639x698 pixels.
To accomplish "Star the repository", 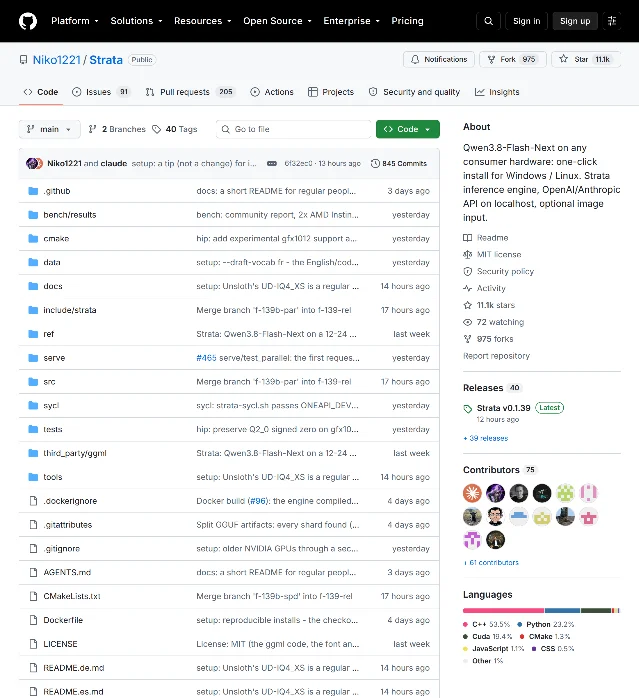I will [x=586, y=59].
